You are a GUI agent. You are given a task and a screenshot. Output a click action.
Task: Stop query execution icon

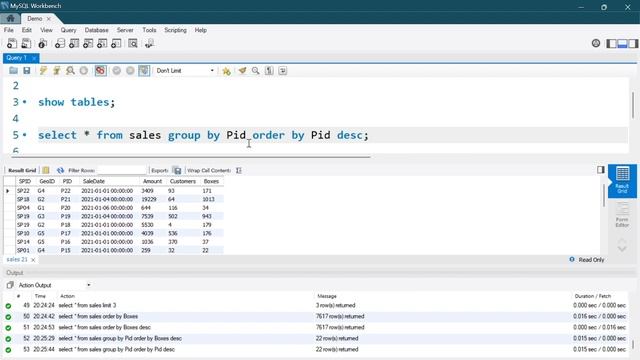pos(84,71)
